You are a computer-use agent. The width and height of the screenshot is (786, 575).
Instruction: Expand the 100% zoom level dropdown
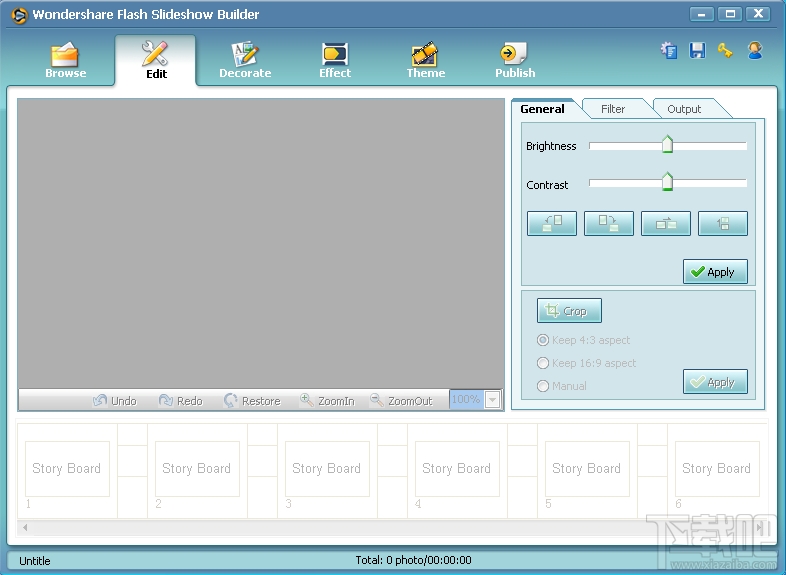(493, 400)
